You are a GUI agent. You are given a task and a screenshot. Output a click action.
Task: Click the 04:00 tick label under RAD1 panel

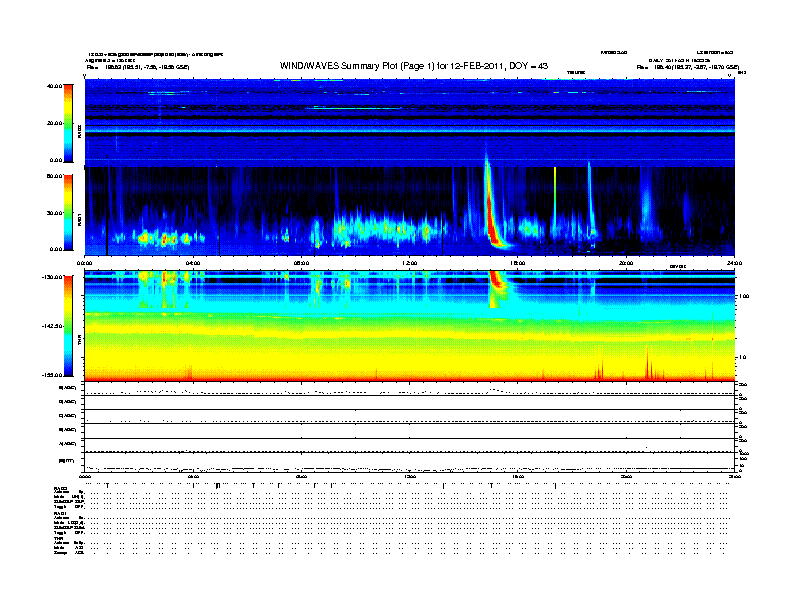pyautogui.click(x=192, y=263)
